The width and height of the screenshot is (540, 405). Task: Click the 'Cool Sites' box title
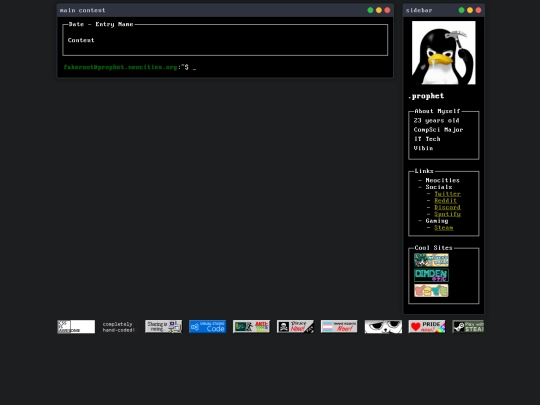[x=433, y=248]
